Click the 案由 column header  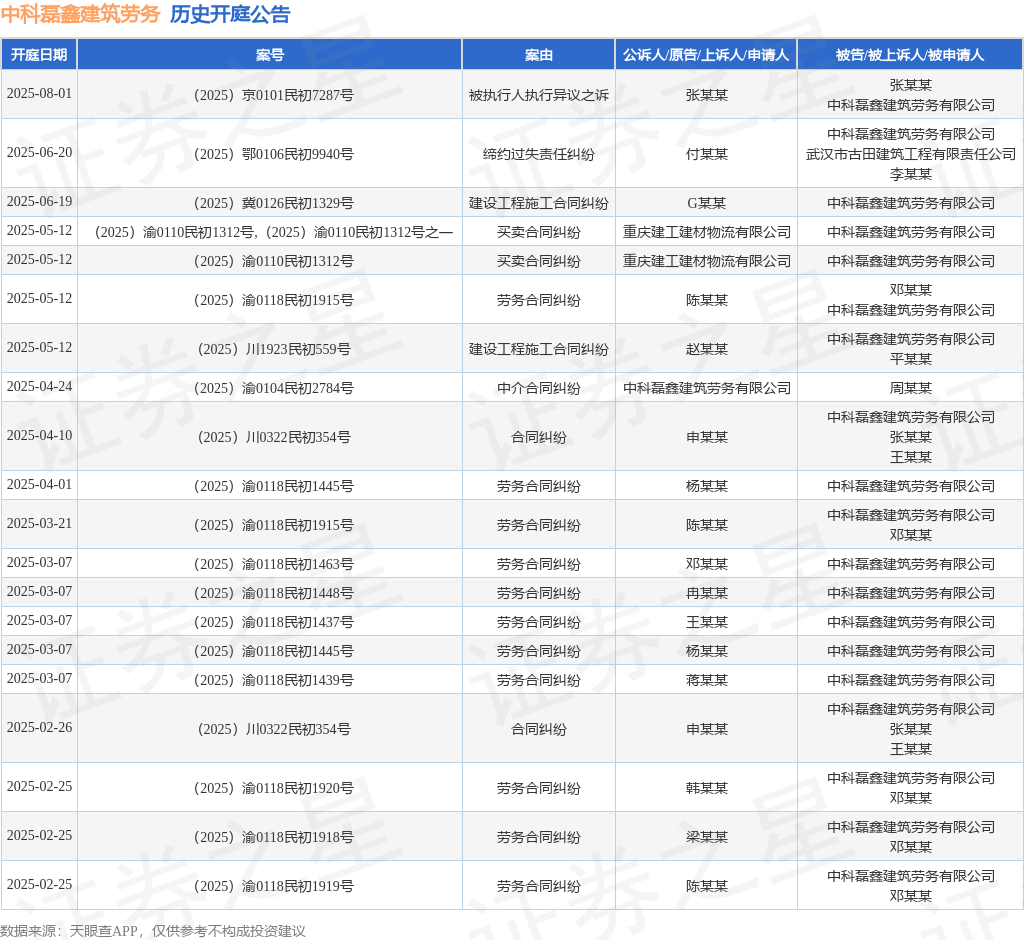point(539,55)
